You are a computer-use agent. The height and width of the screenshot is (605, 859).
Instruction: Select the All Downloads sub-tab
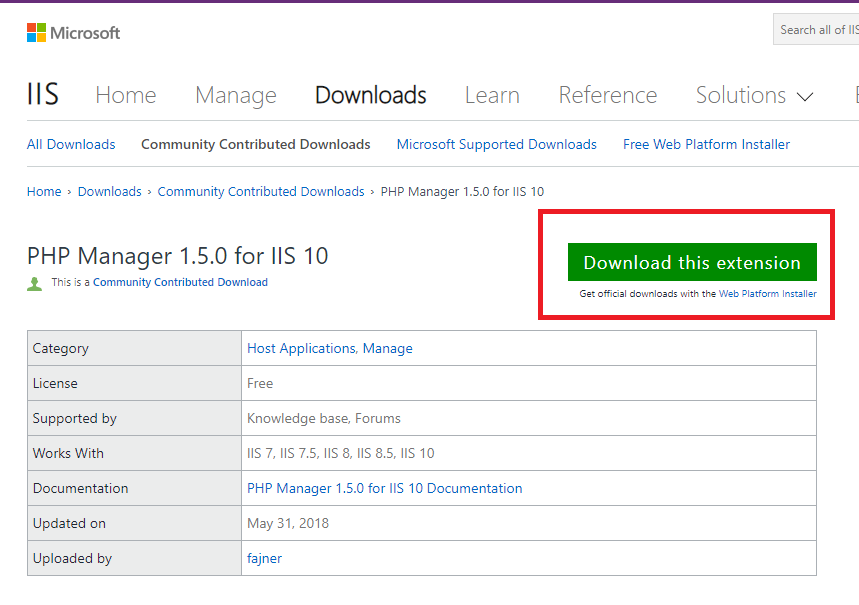[71, 145]
